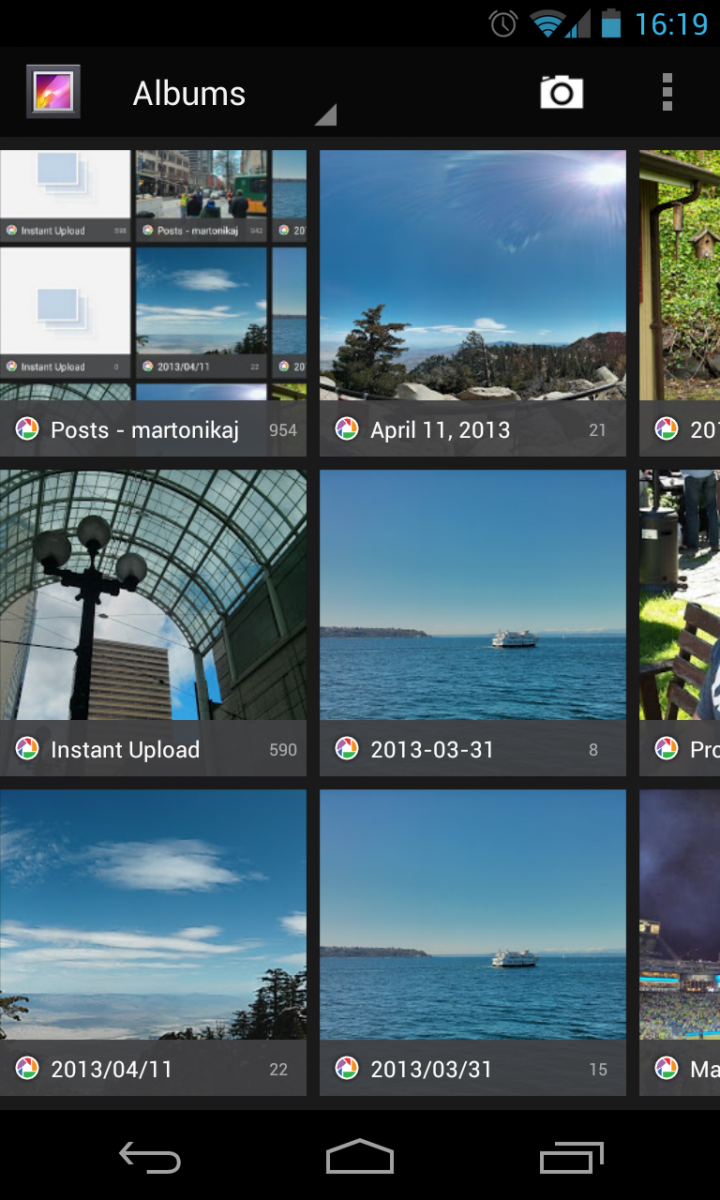This screenshot has height=1200, width=720.
Task: Tap Picasa icon beside April 11, 2013
Action: [347, 429]
